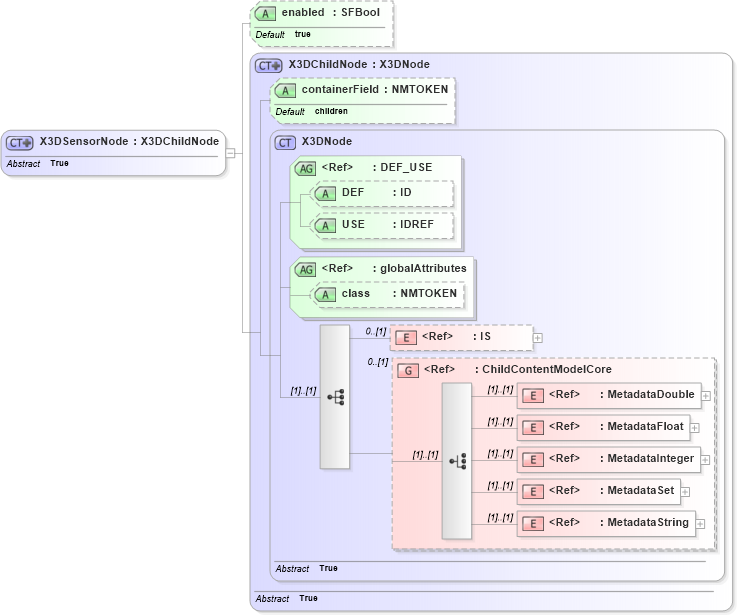Screen dimensions: 737x615
Task: Click the AG icon of globalAttributes group
Action: 306,269
